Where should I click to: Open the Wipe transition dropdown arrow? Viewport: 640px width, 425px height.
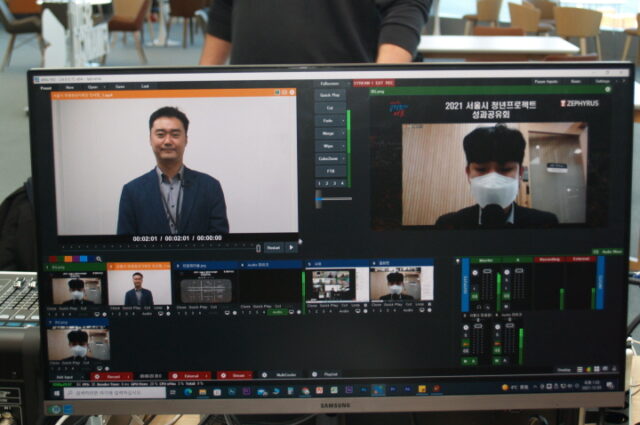coord(343,146)
